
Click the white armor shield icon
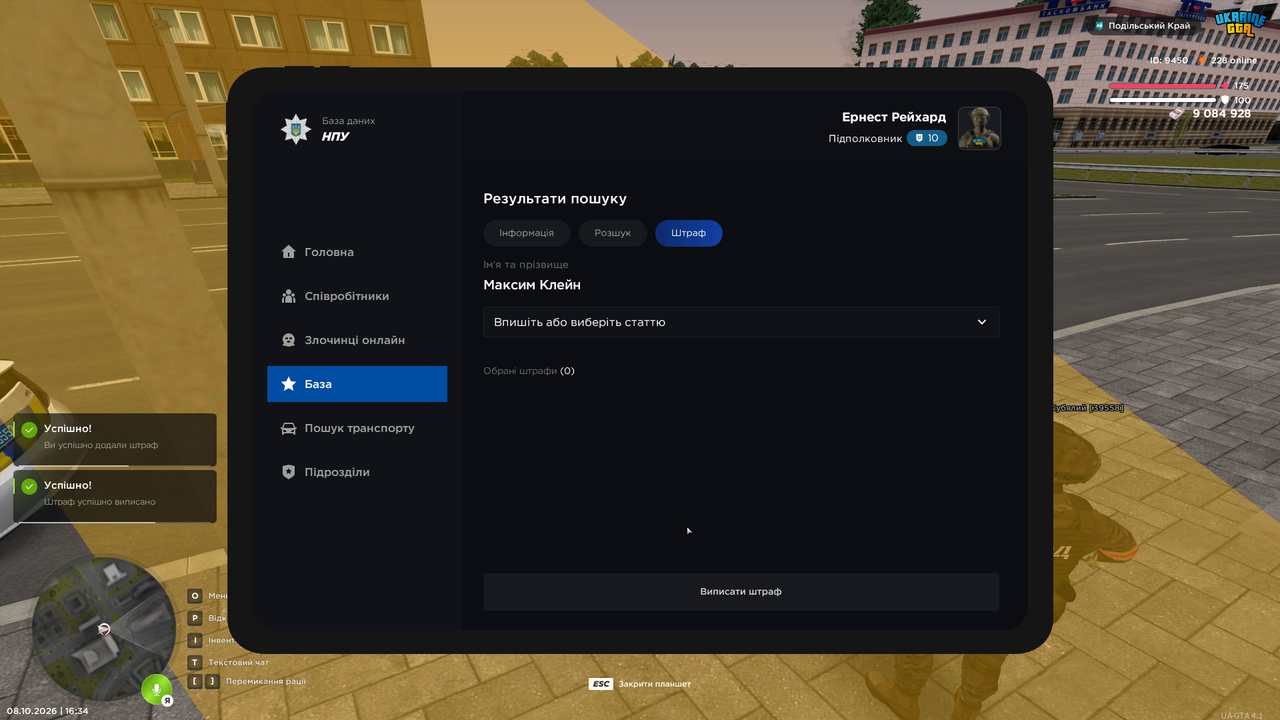1225,100
